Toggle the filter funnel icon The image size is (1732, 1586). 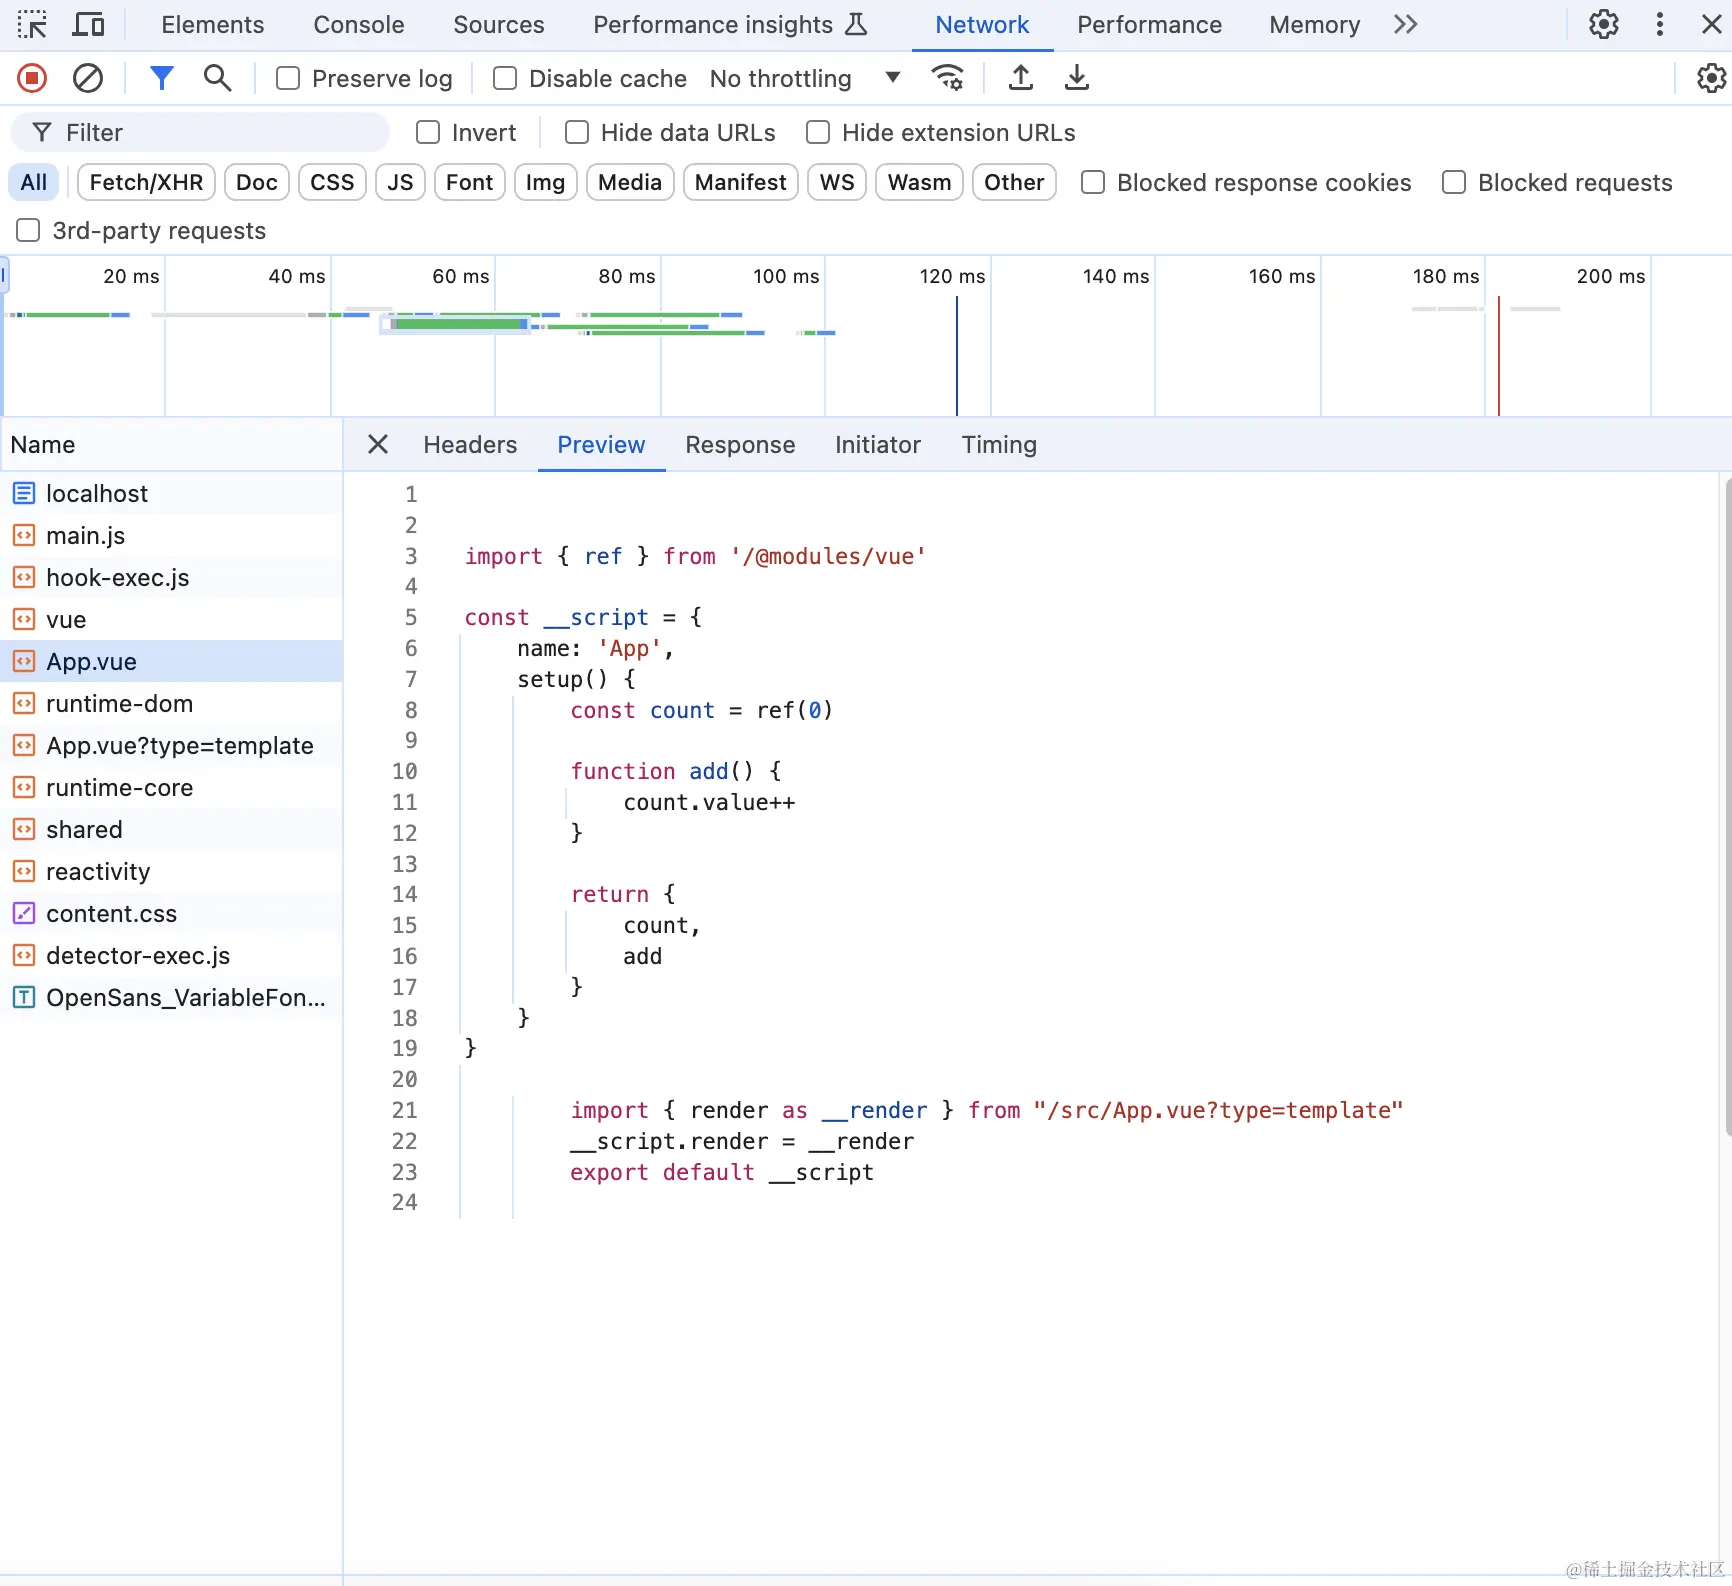click(161, 78)
